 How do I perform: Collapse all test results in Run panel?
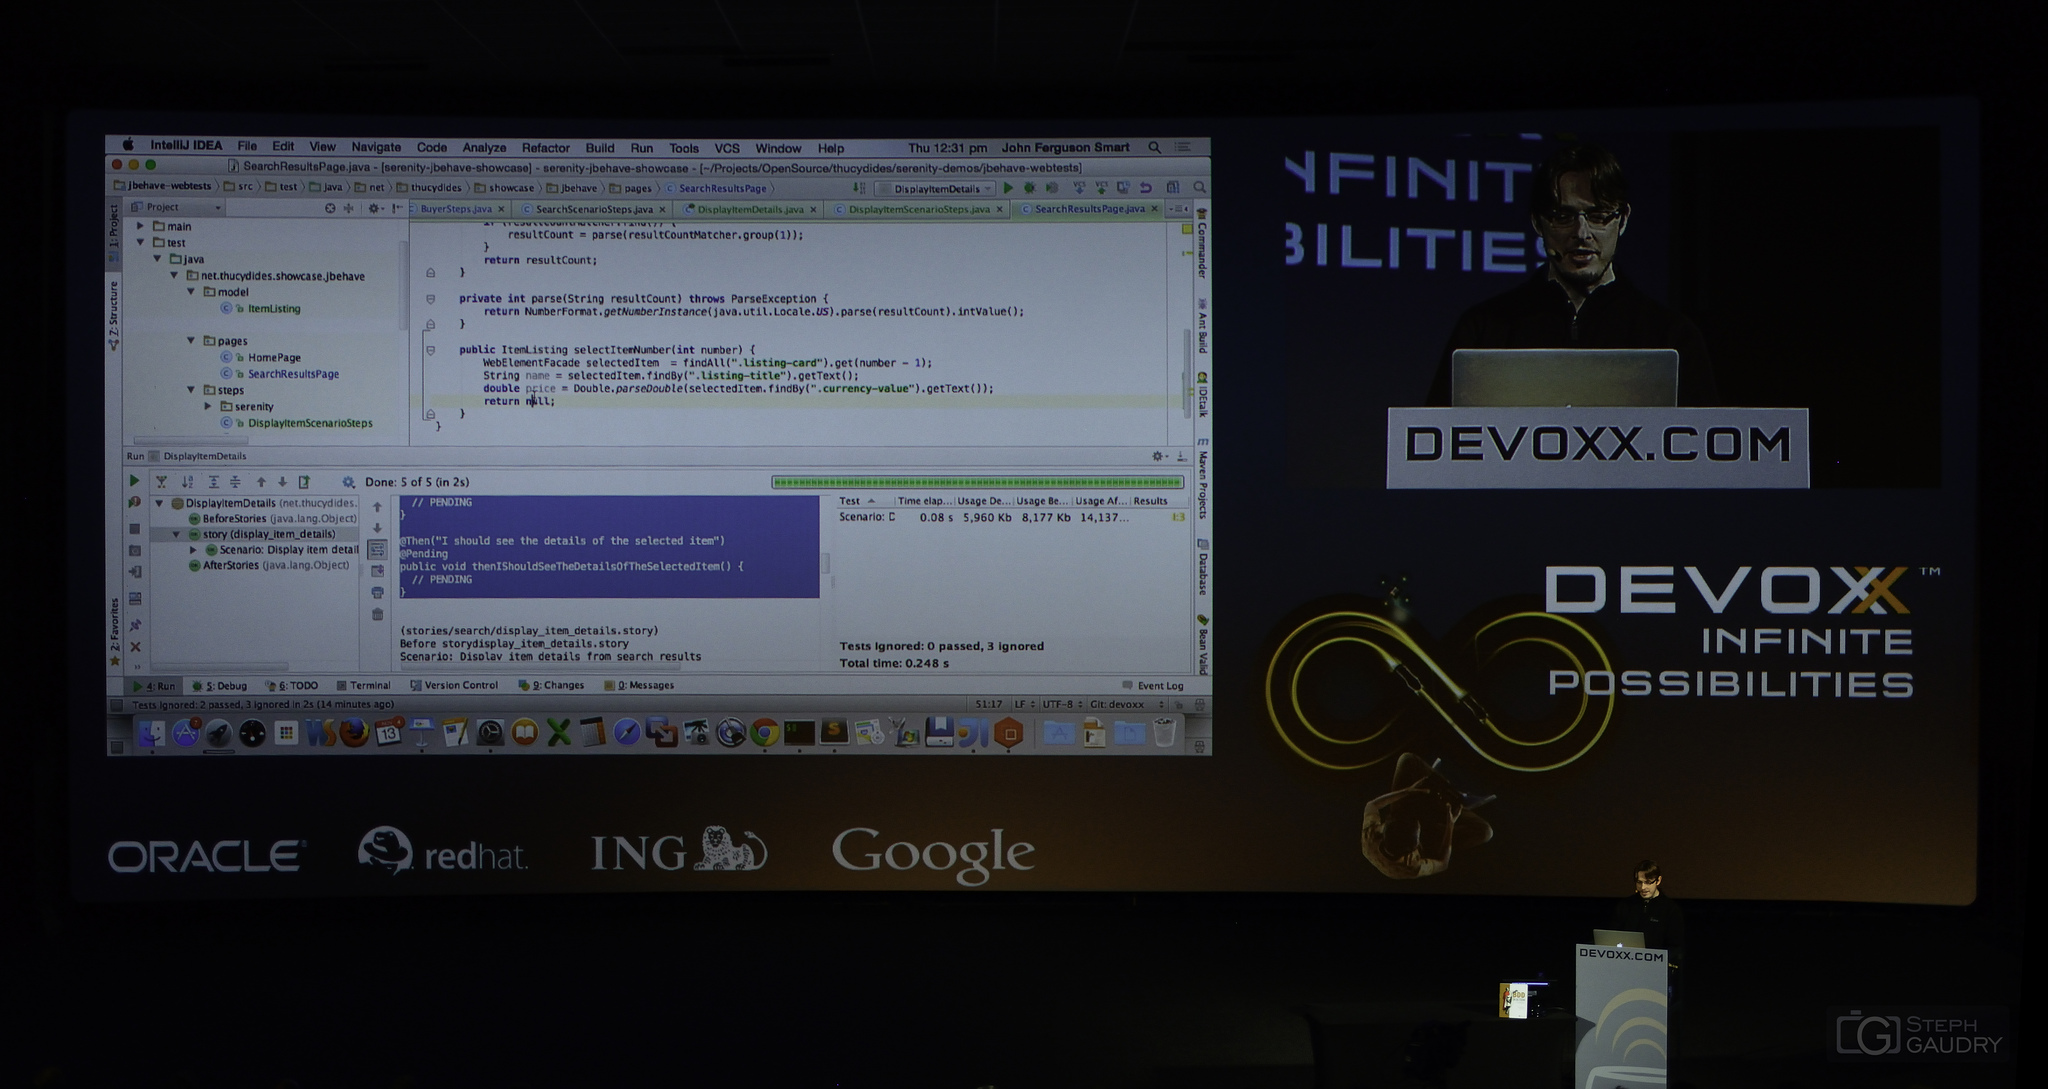coord(235,482)
